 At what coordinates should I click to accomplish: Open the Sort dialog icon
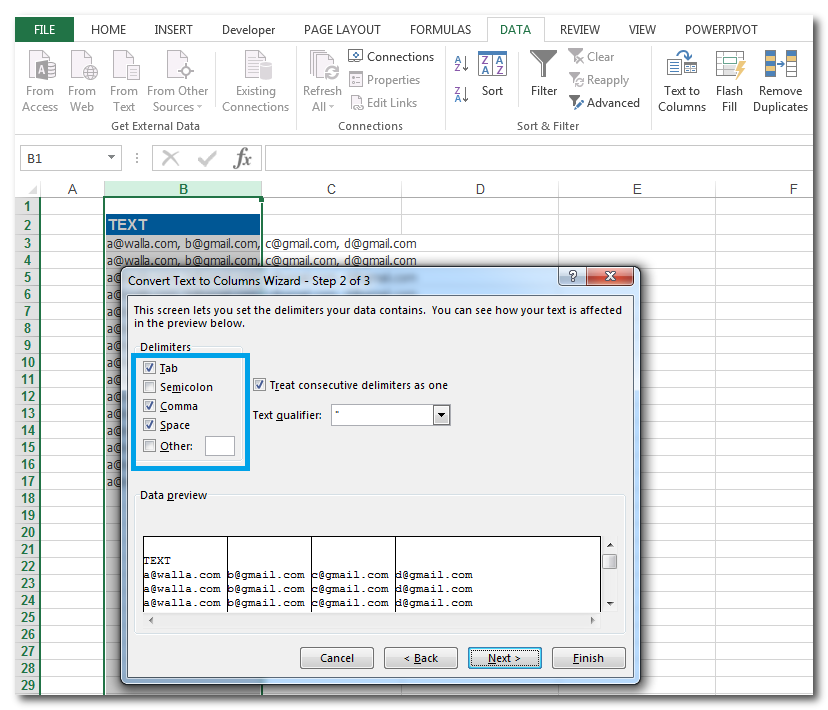[x=492, y=66]
